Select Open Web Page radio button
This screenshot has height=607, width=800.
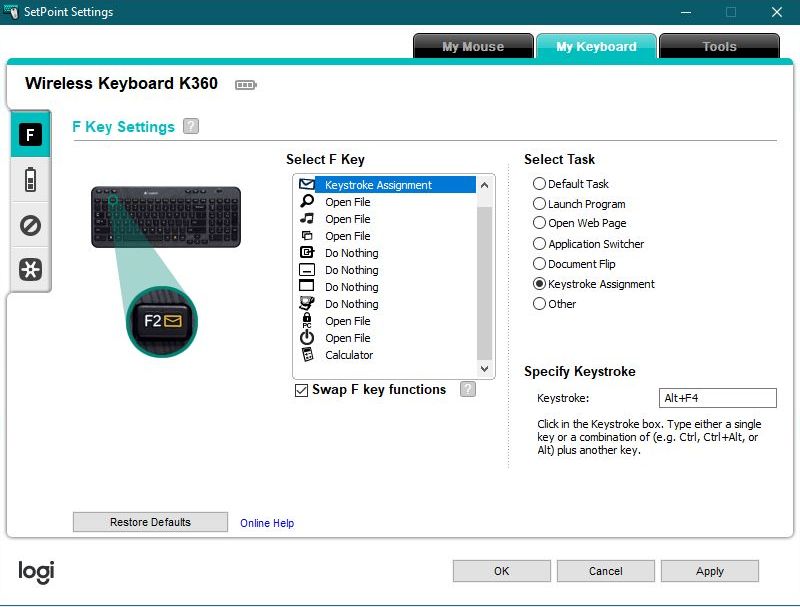click(539, 223)
